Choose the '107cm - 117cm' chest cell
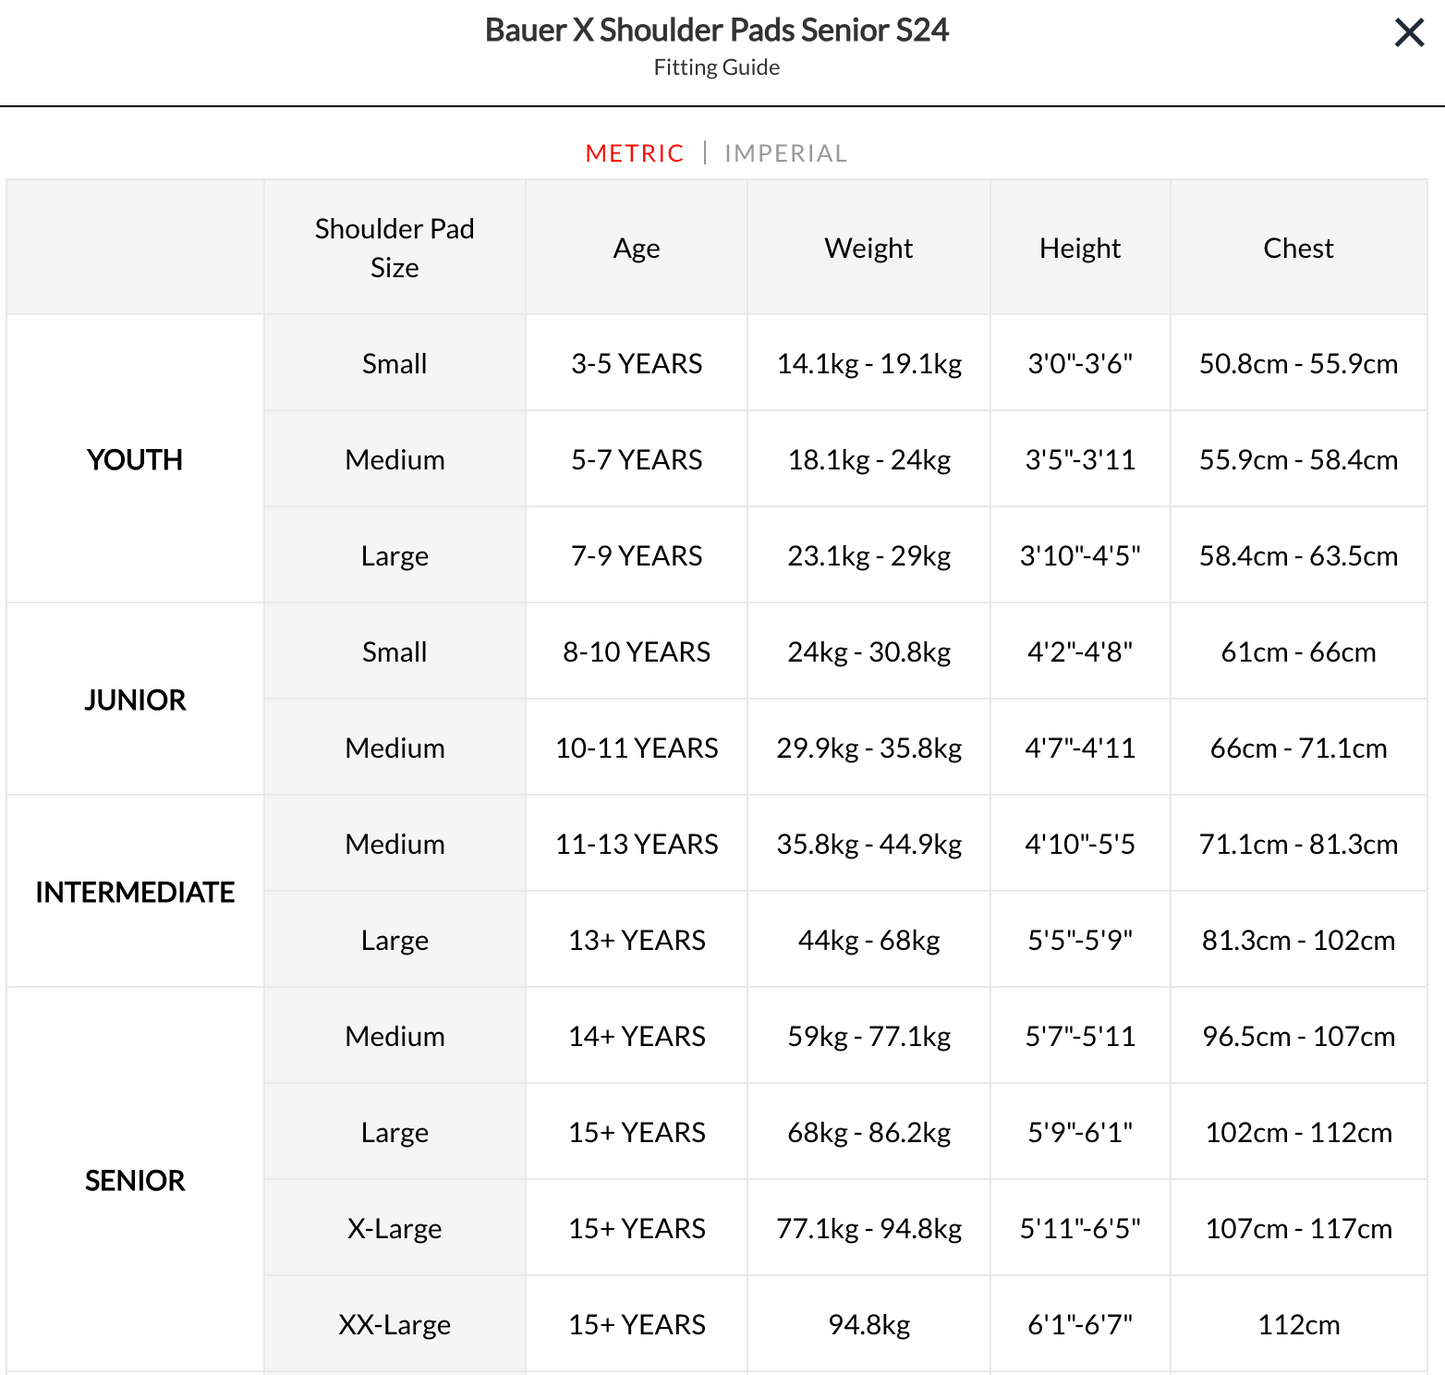The height and width of the screenshot is (1375, 1445). [x=1299, y=1228]
